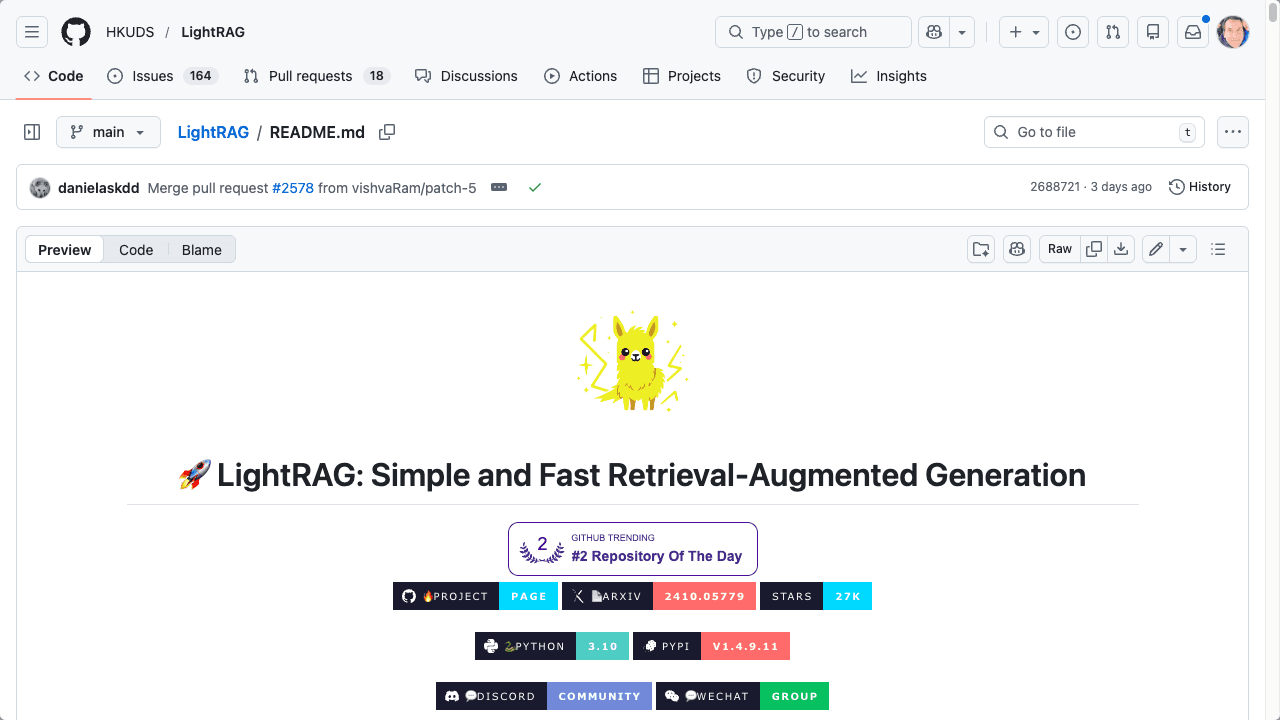This screenshot has width=1280, height=720.
Task: Open the main branch selector dropdown
Action: click(x=108, y=132)
